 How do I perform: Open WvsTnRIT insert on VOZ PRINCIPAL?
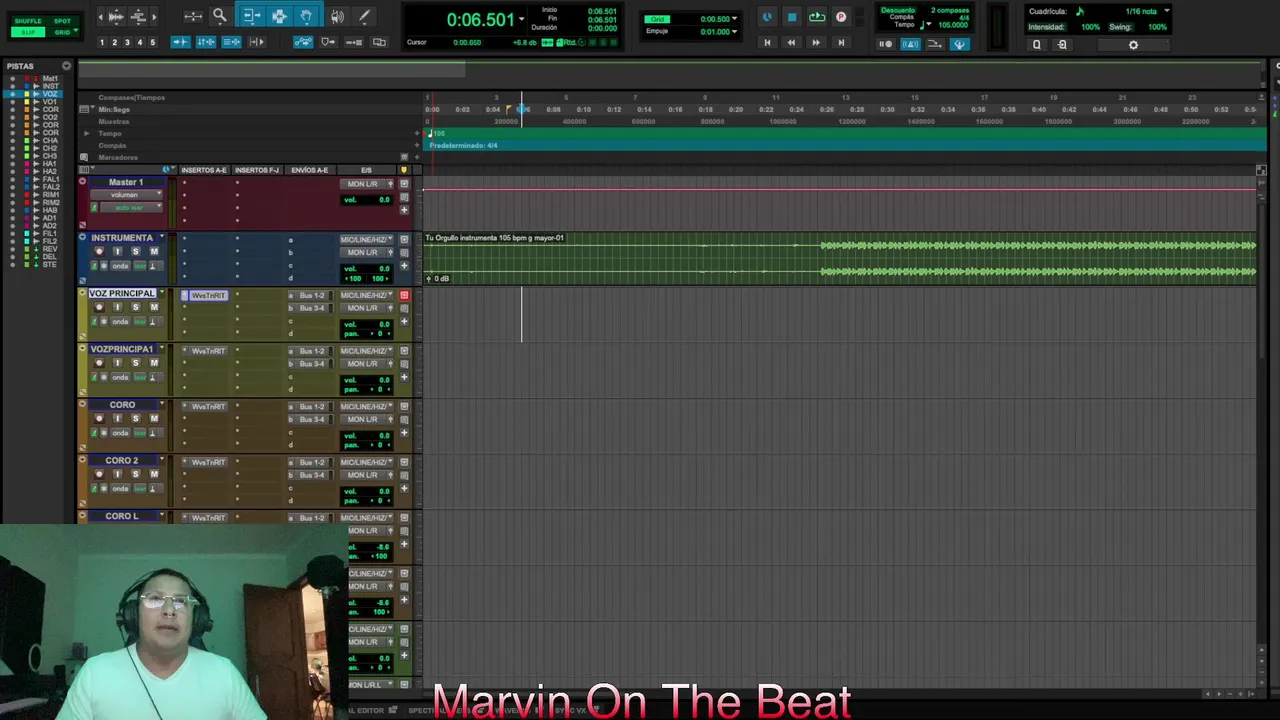point(209,296)
